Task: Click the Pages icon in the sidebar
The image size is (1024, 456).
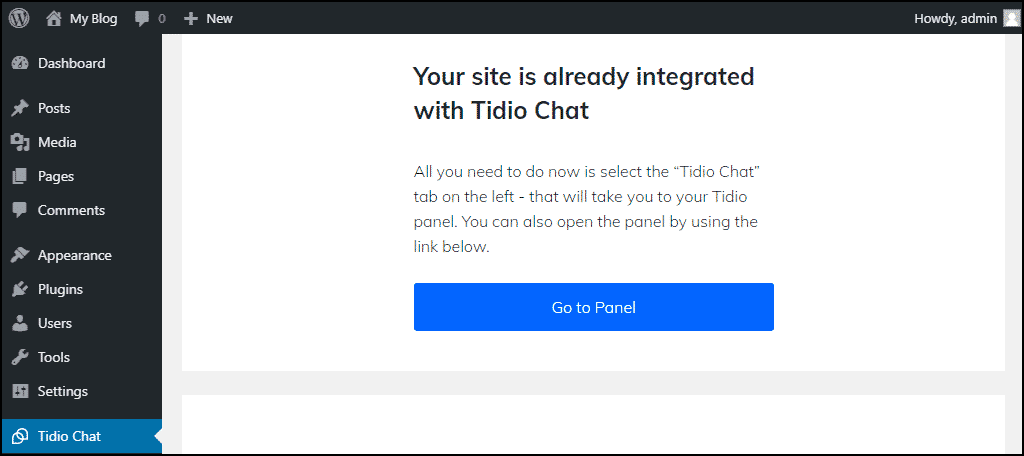Action: tap(20, 176)
